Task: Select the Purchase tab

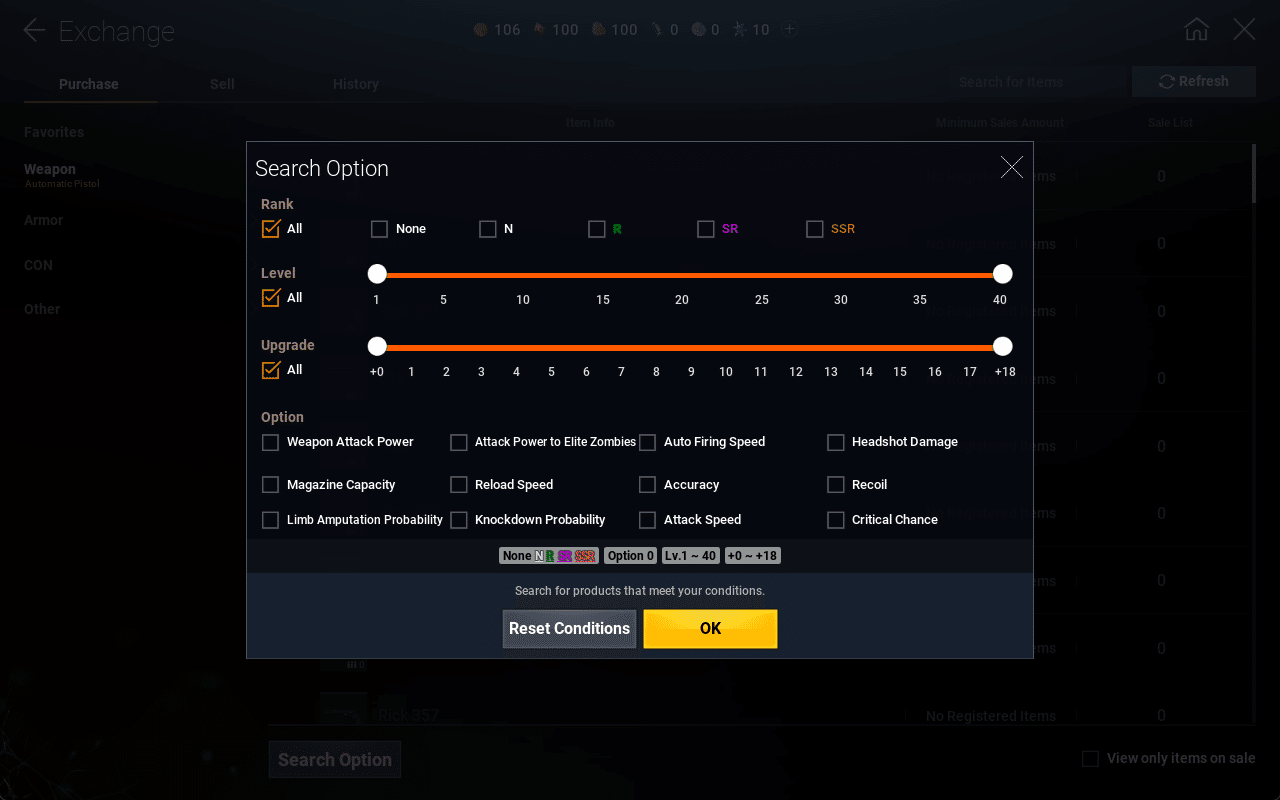Action: pos(89,84)
